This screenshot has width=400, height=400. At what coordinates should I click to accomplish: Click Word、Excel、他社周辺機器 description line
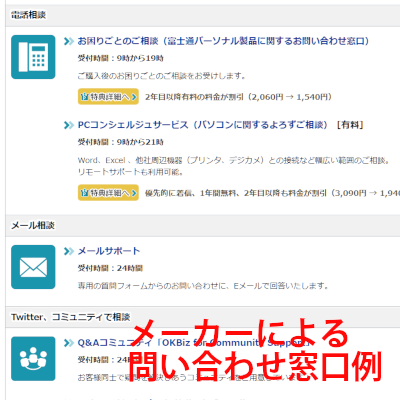(x=234, y=161)
